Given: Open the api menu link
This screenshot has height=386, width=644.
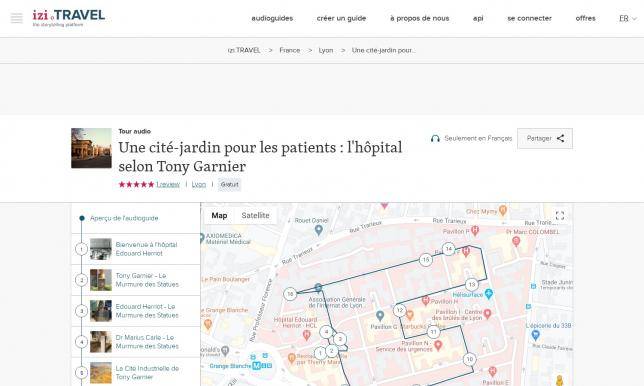Looking at the screenshot, I should tap(478, 18).
